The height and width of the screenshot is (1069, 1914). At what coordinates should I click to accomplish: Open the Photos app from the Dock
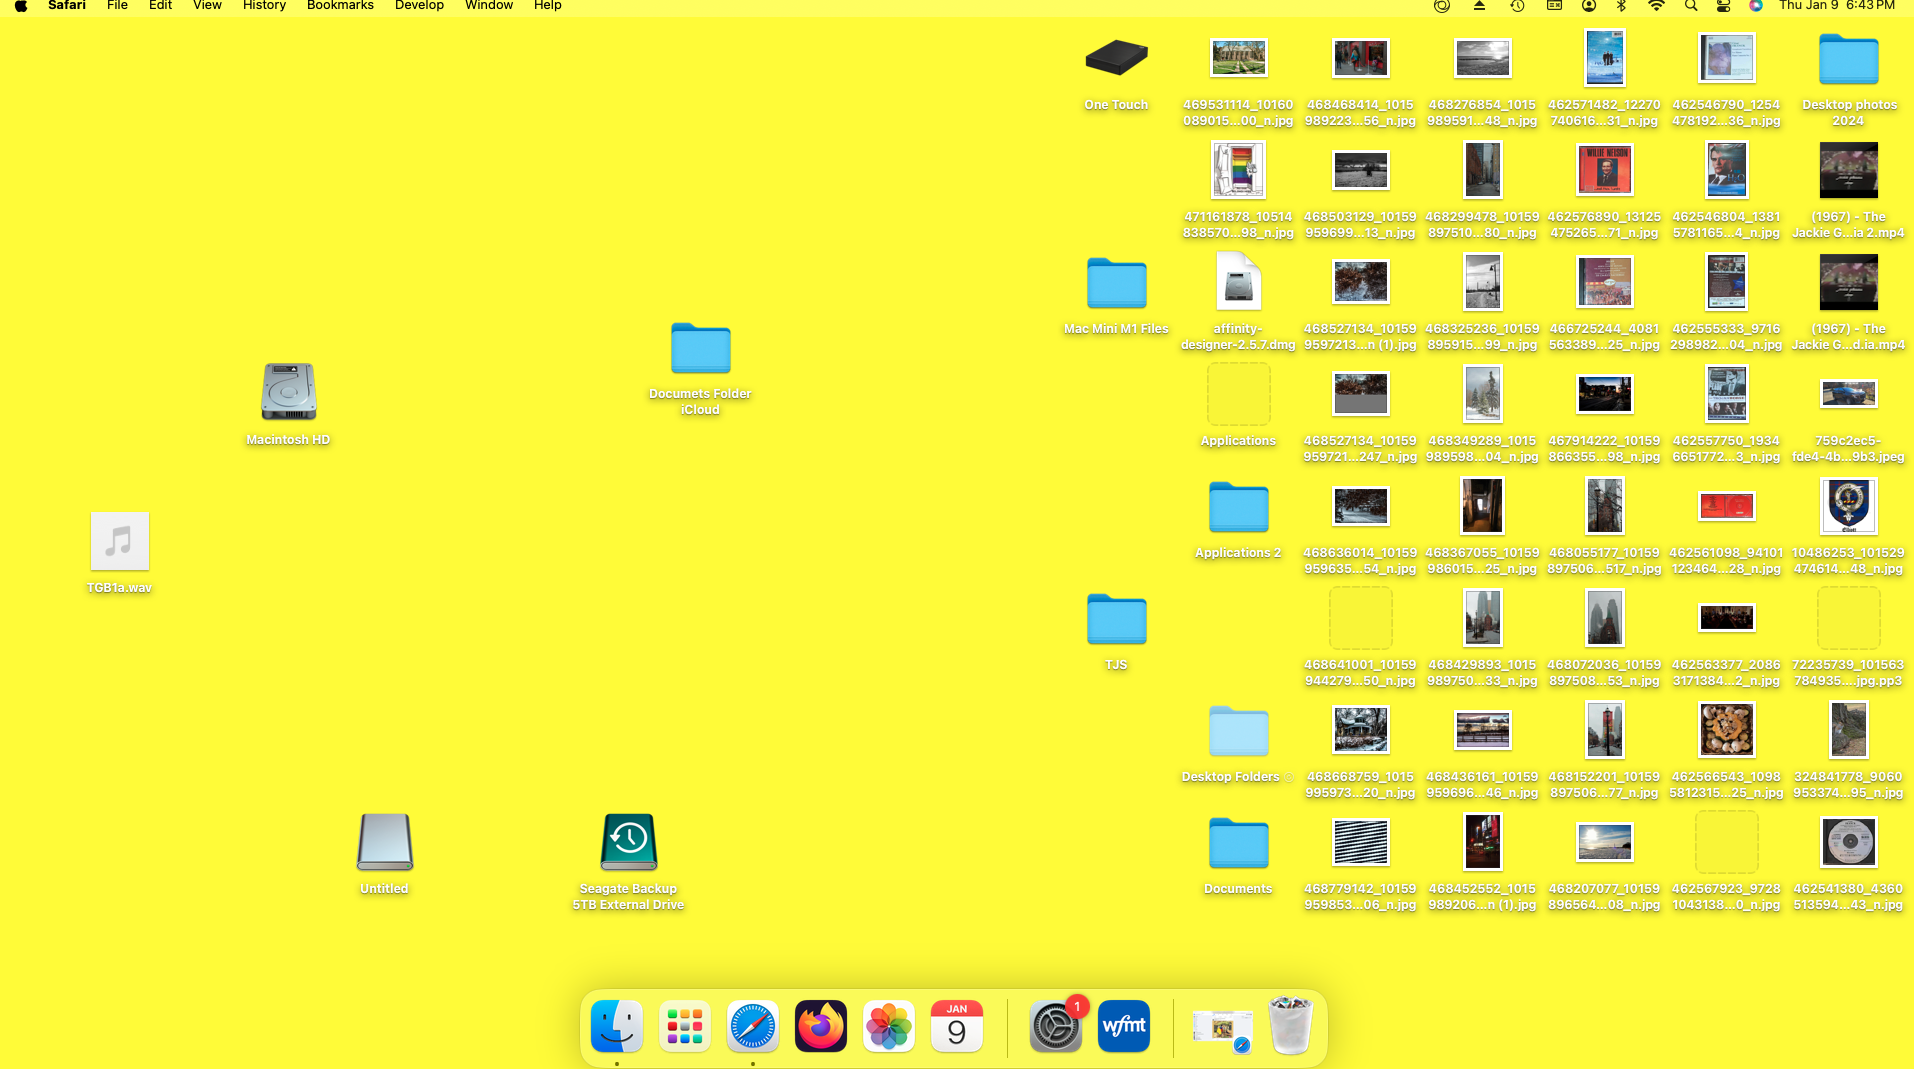click(x=888, y=1026)
